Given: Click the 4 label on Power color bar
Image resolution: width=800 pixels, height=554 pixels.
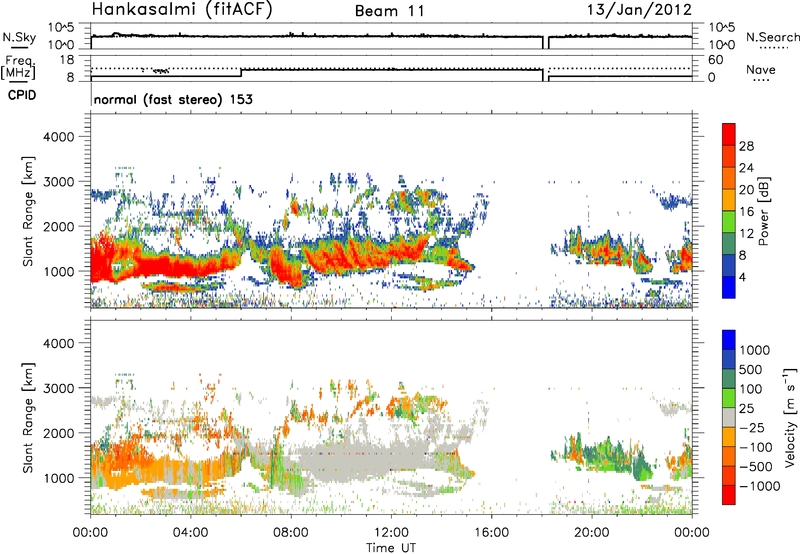Looking at the screenshot, I should pyautogui.click(x=743, y=277).
